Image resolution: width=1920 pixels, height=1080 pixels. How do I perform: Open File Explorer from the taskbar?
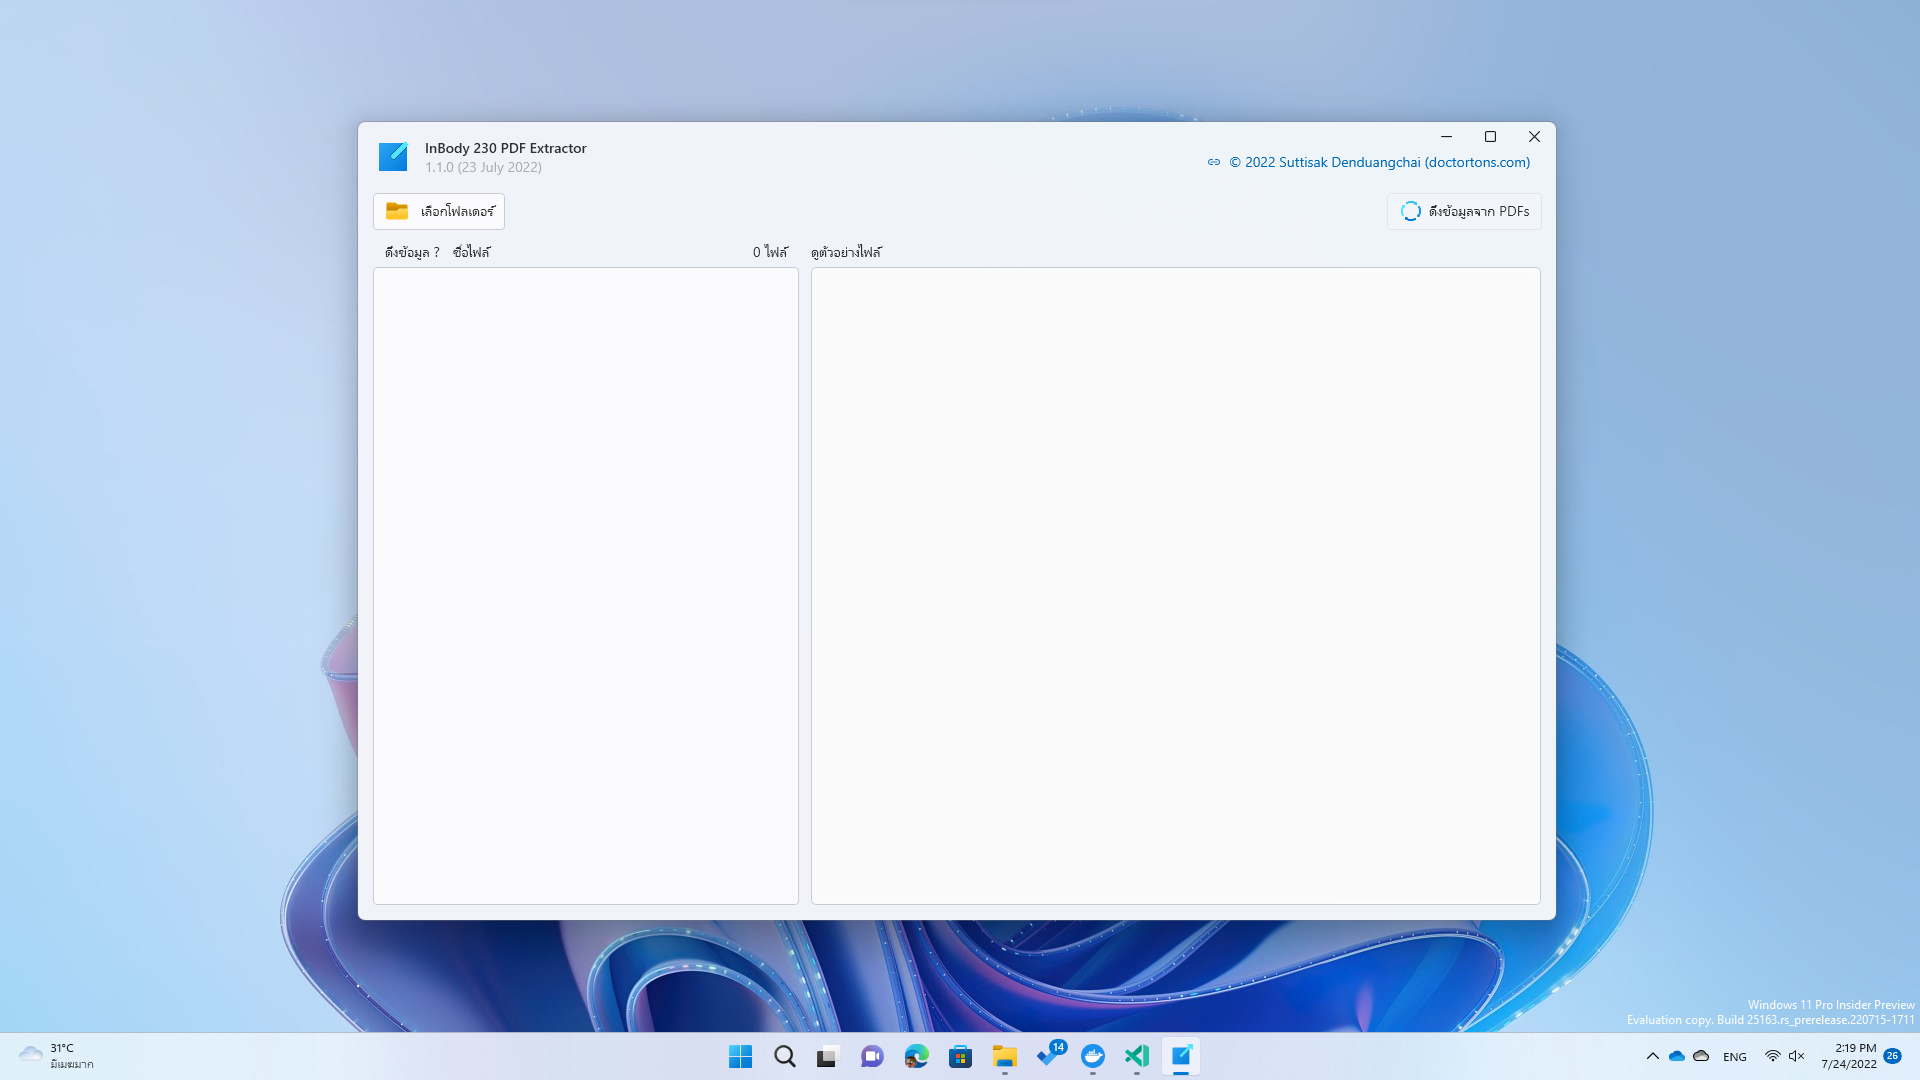pos(1005,1056)
